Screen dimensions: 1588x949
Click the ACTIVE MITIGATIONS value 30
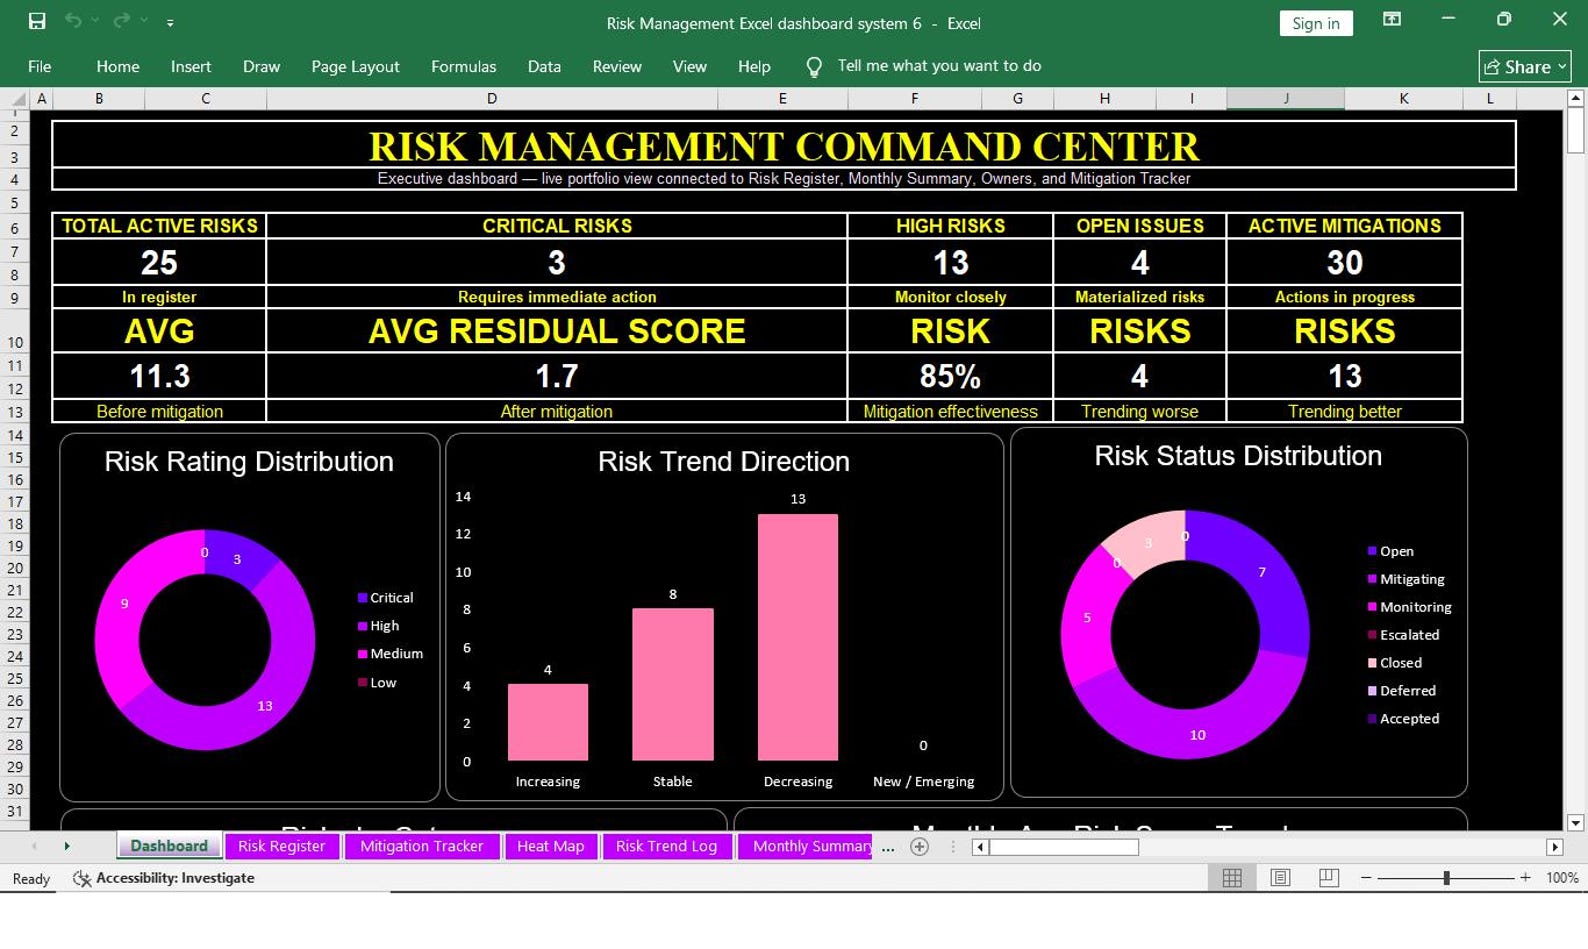1344,262
